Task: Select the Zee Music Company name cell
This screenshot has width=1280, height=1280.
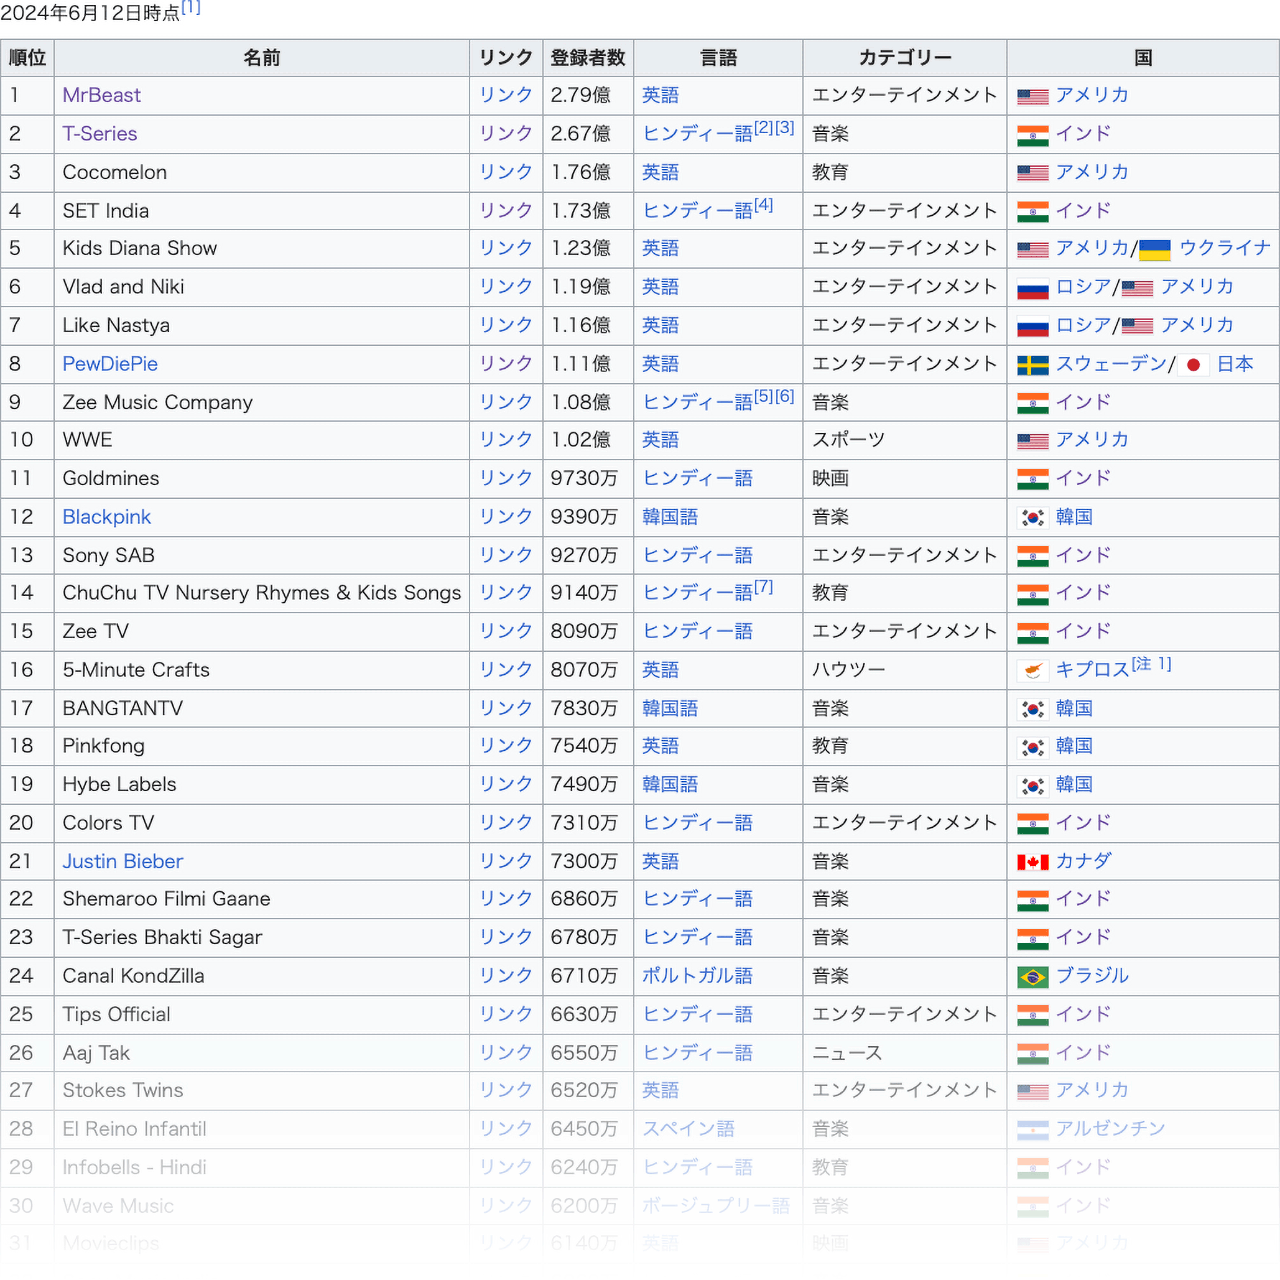Action: (262, 402)
